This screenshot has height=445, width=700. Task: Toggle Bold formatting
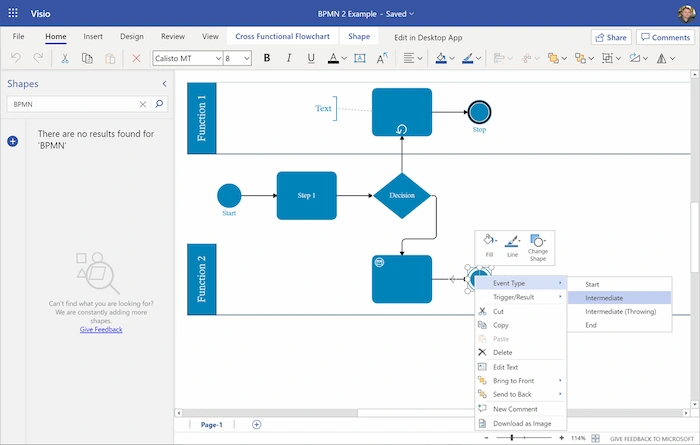pos(267,58)
